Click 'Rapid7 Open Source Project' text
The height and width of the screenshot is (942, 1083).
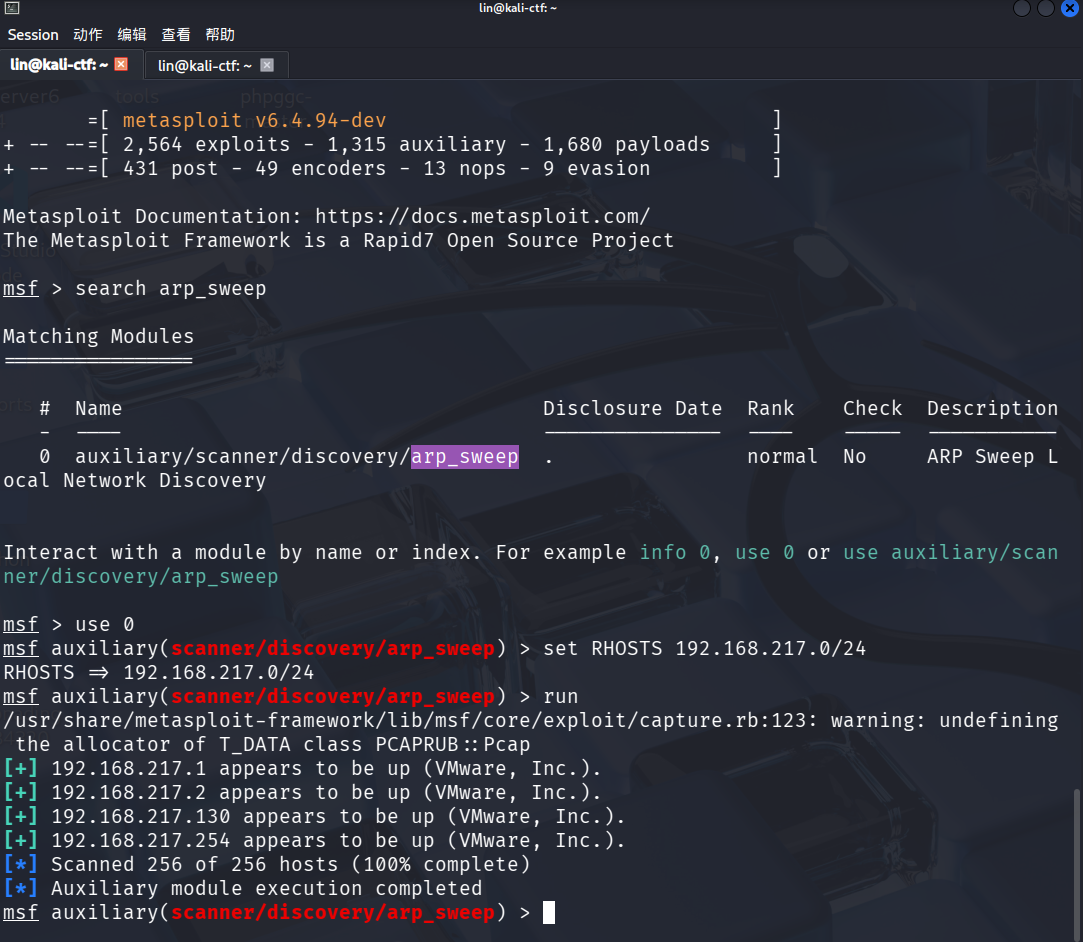pyautogui.click(x=518, y=240)
